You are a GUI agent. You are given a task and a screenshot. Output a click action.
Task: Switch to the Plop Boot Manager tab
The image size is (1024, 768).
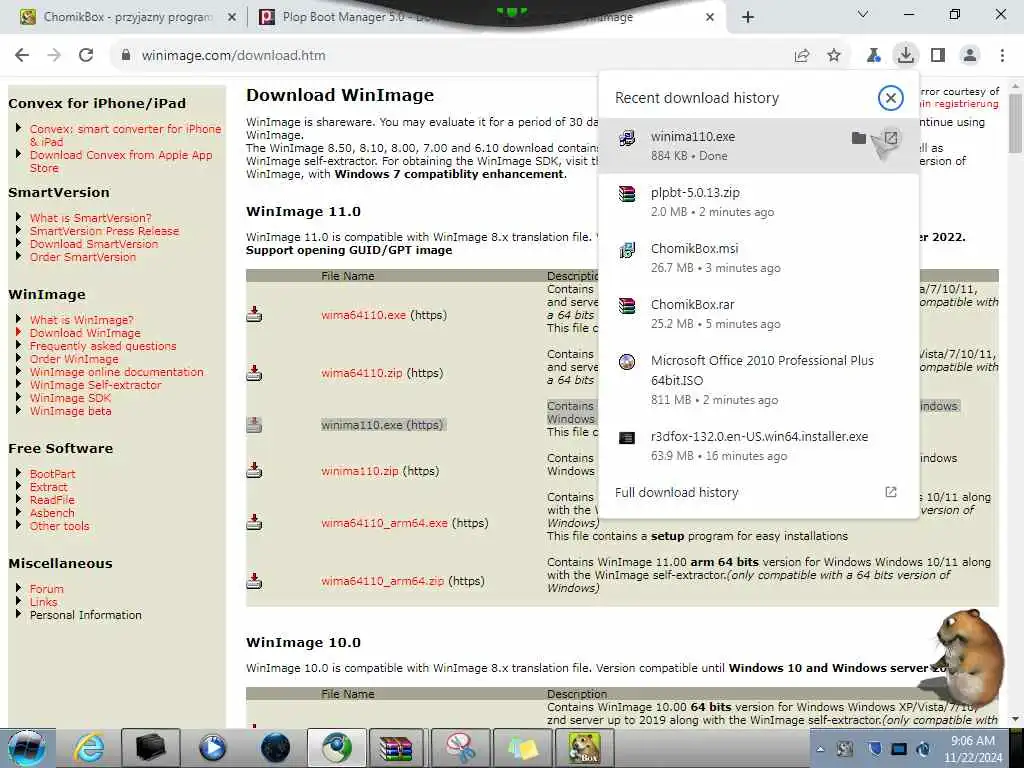[353, 17]
